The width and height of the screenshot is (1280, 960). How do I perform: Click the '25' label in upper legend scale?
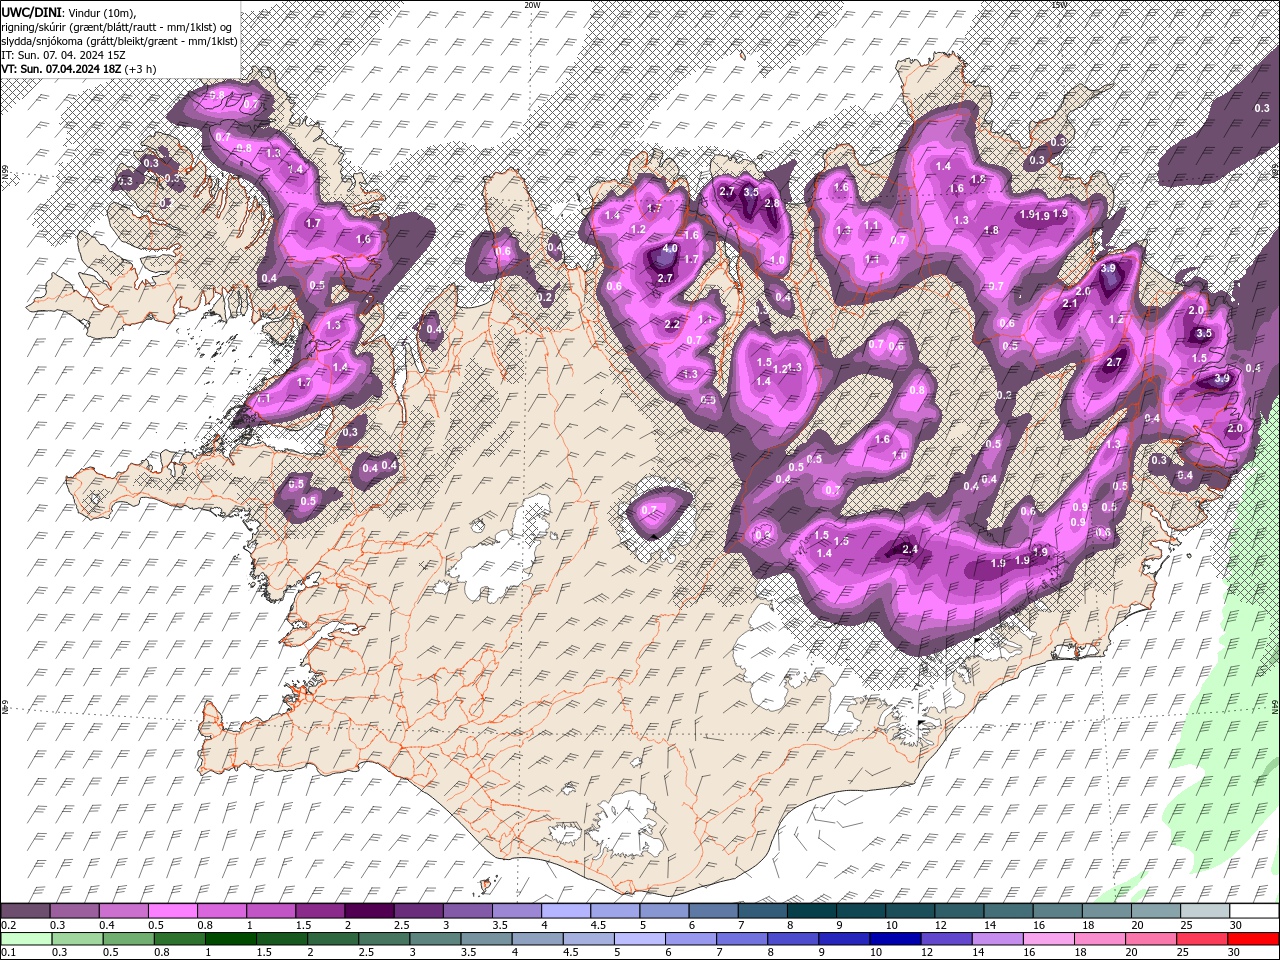click(x=1186, y=925)
